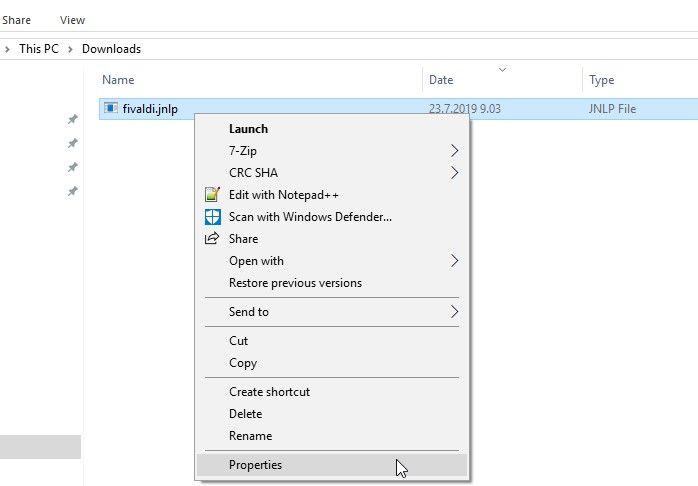Choose Properties in the context menu

[x=255, y=465]
